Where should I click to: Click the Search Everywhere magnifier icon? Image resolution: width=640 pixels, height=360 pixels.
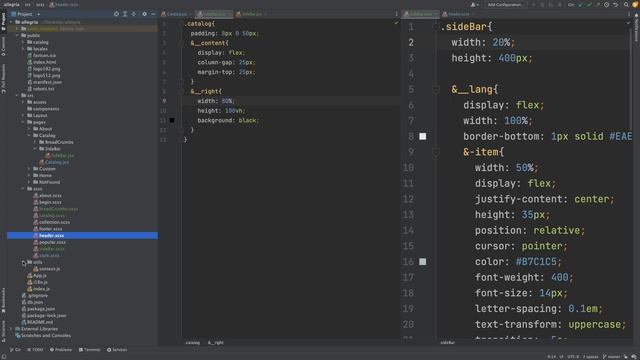626,4
